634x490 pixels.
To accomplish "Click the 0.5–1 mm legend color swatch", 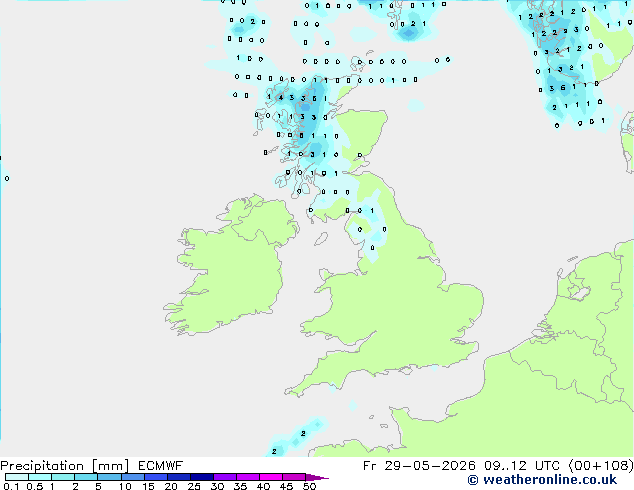I will (40, 477).
